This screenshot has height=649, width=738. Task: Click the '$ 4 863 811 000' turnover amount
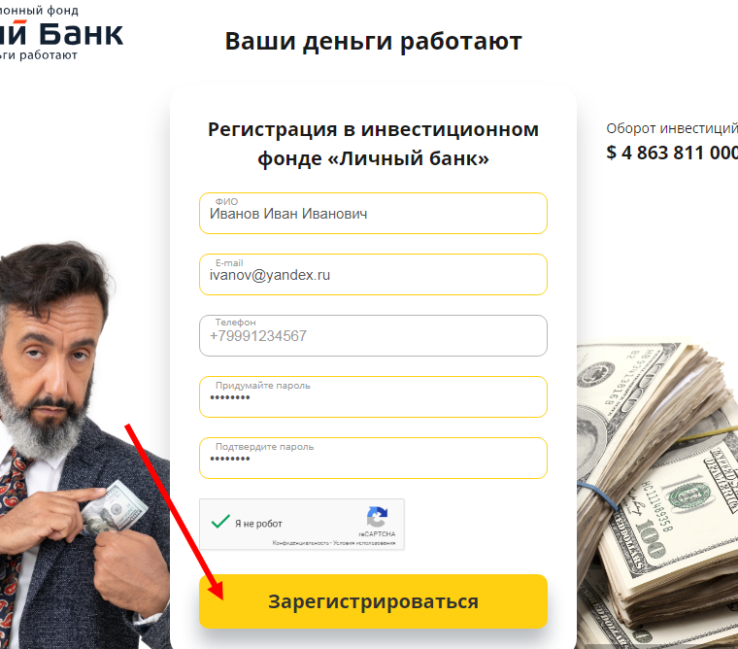coord(672,152)
